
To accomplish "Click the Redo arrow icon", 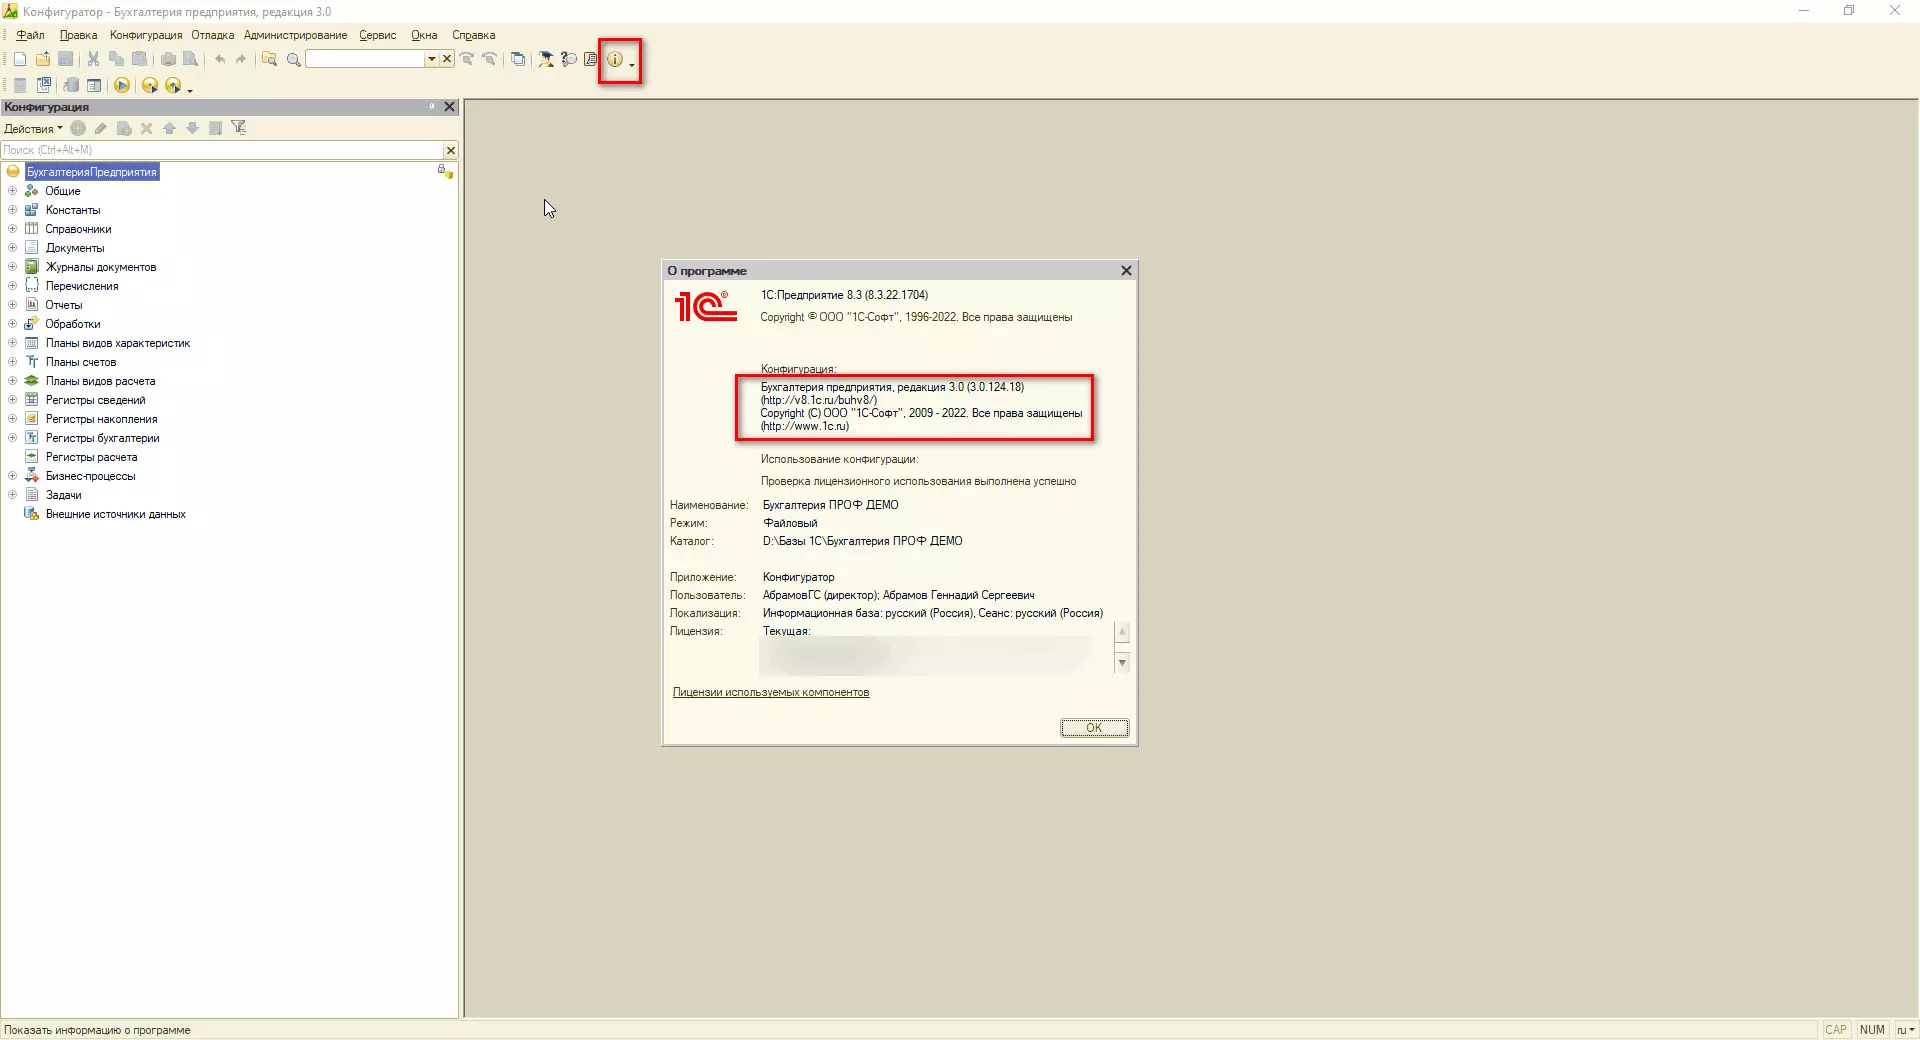I will point(241,59).
